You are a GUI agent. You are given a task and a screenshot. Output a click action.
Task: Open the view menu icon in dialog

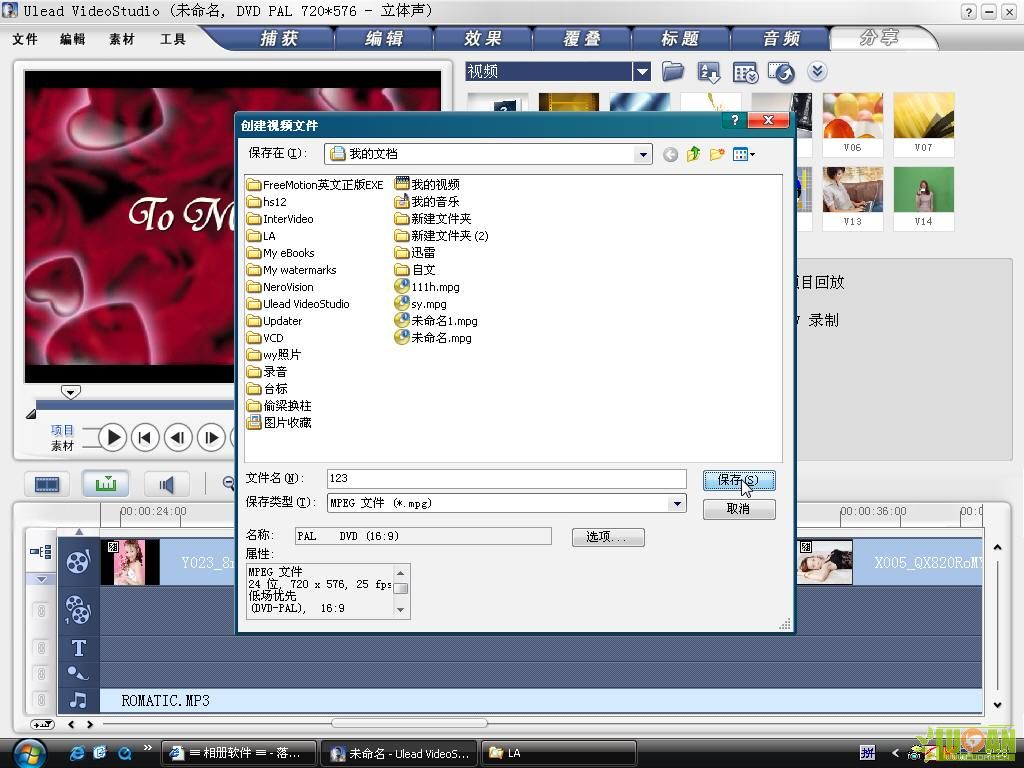coord(743,155)
